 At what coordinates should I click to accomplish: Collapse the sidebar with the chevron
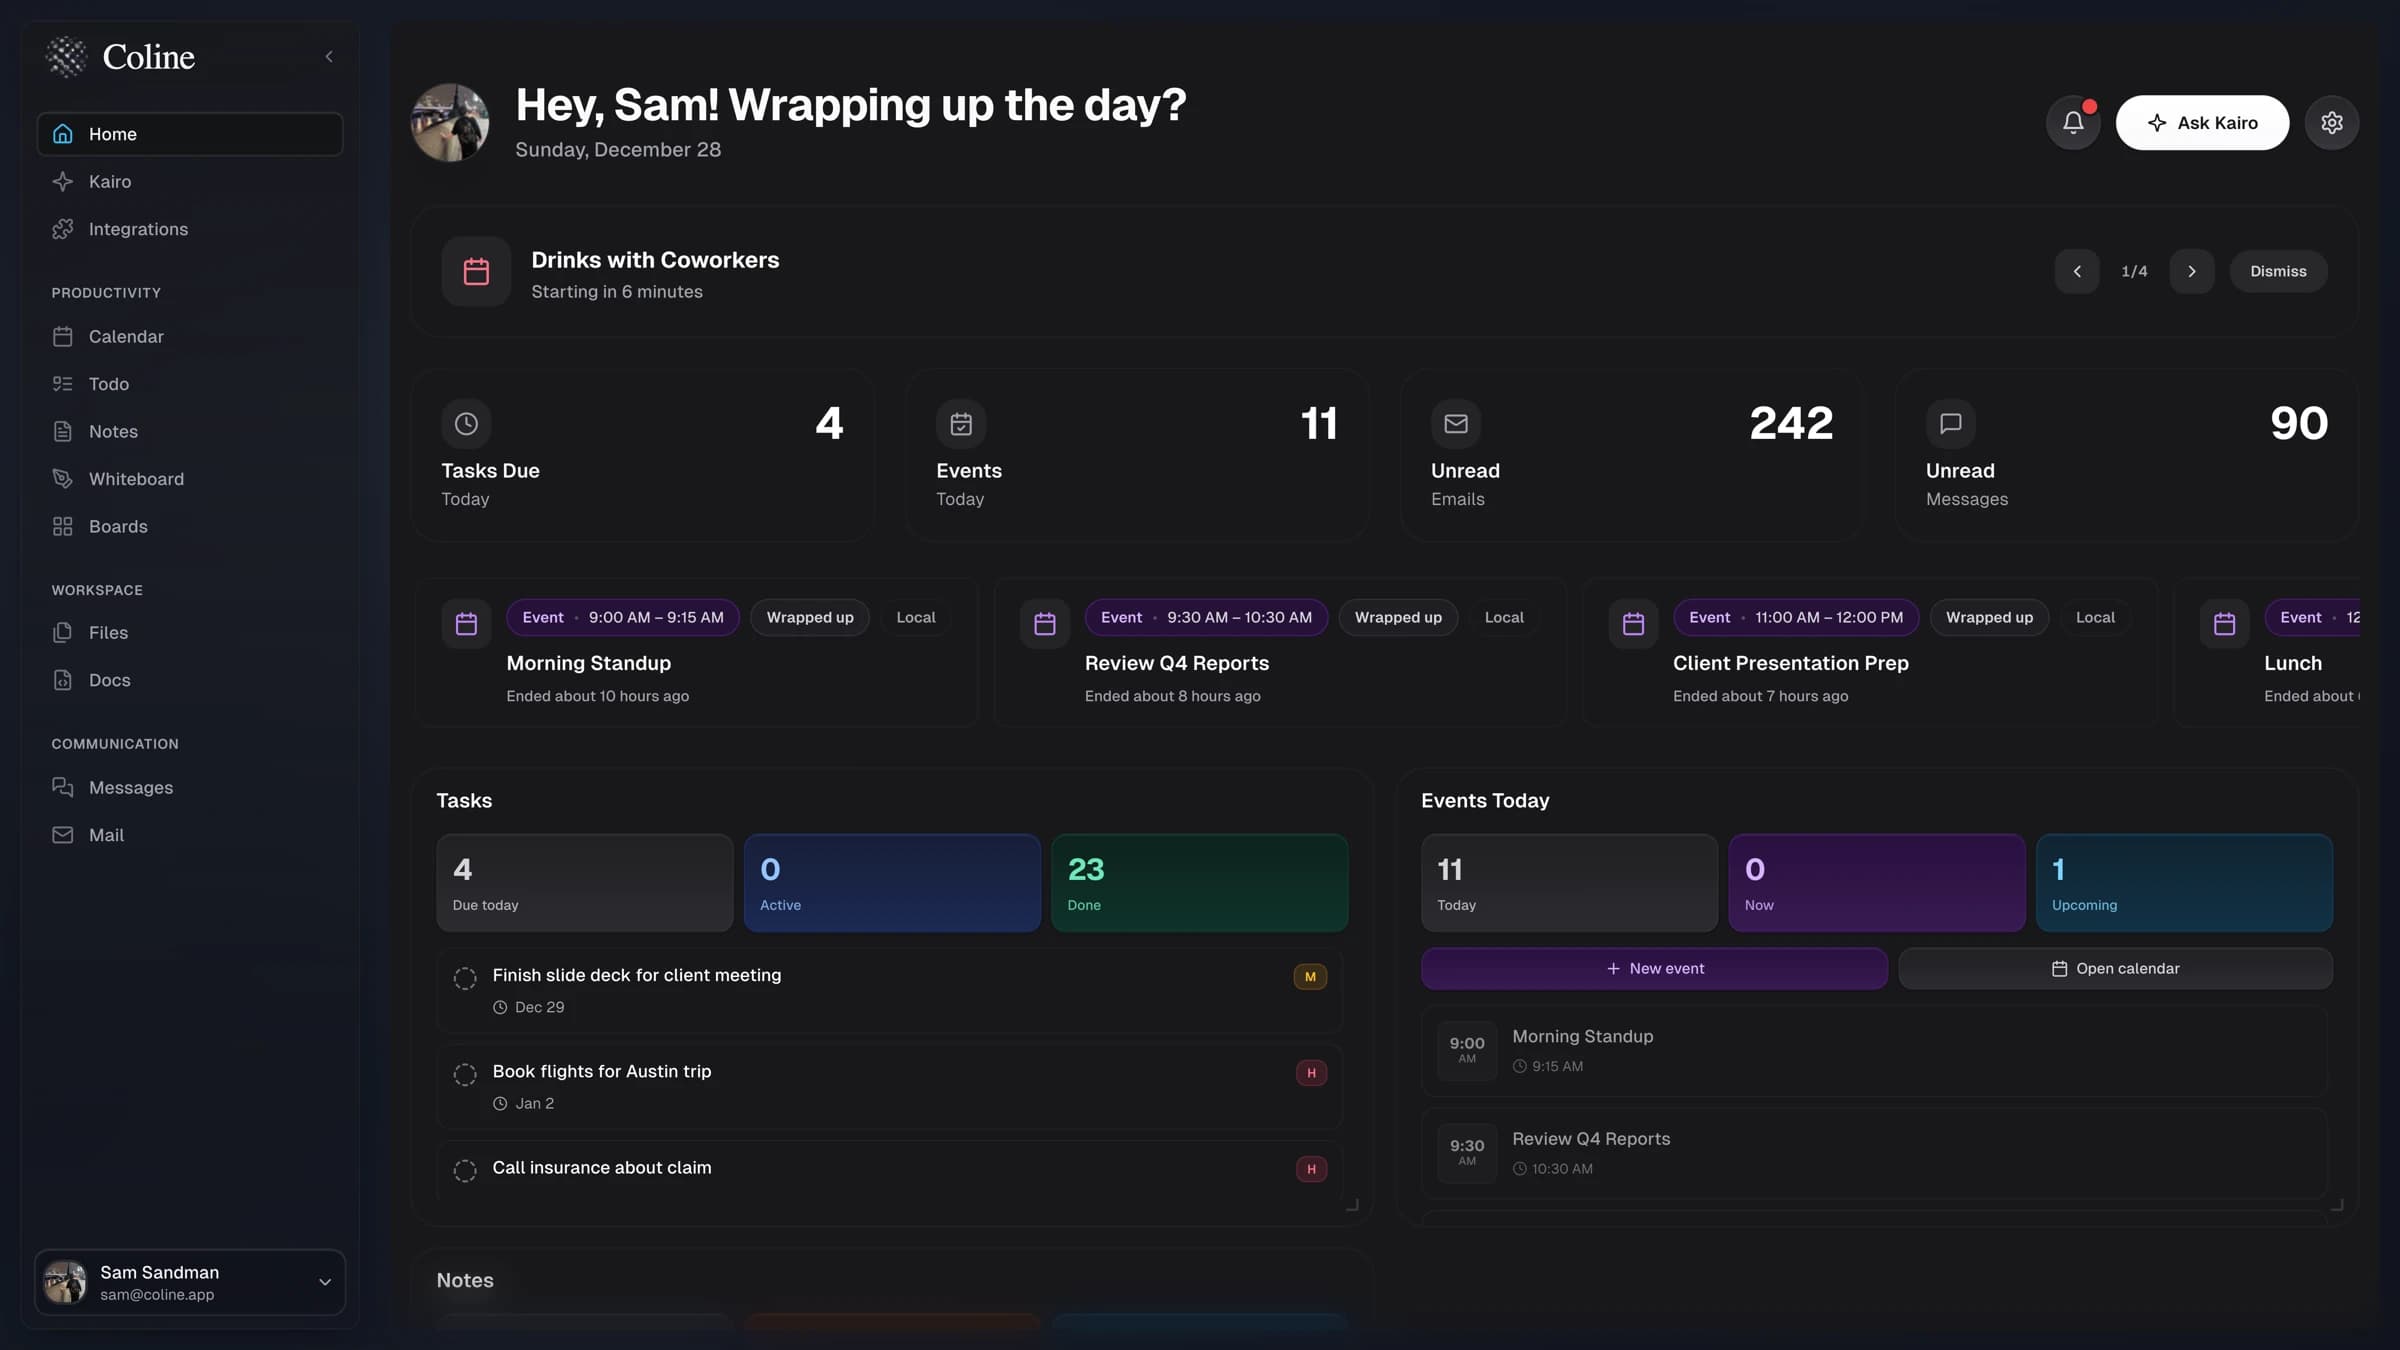point(329,56)
